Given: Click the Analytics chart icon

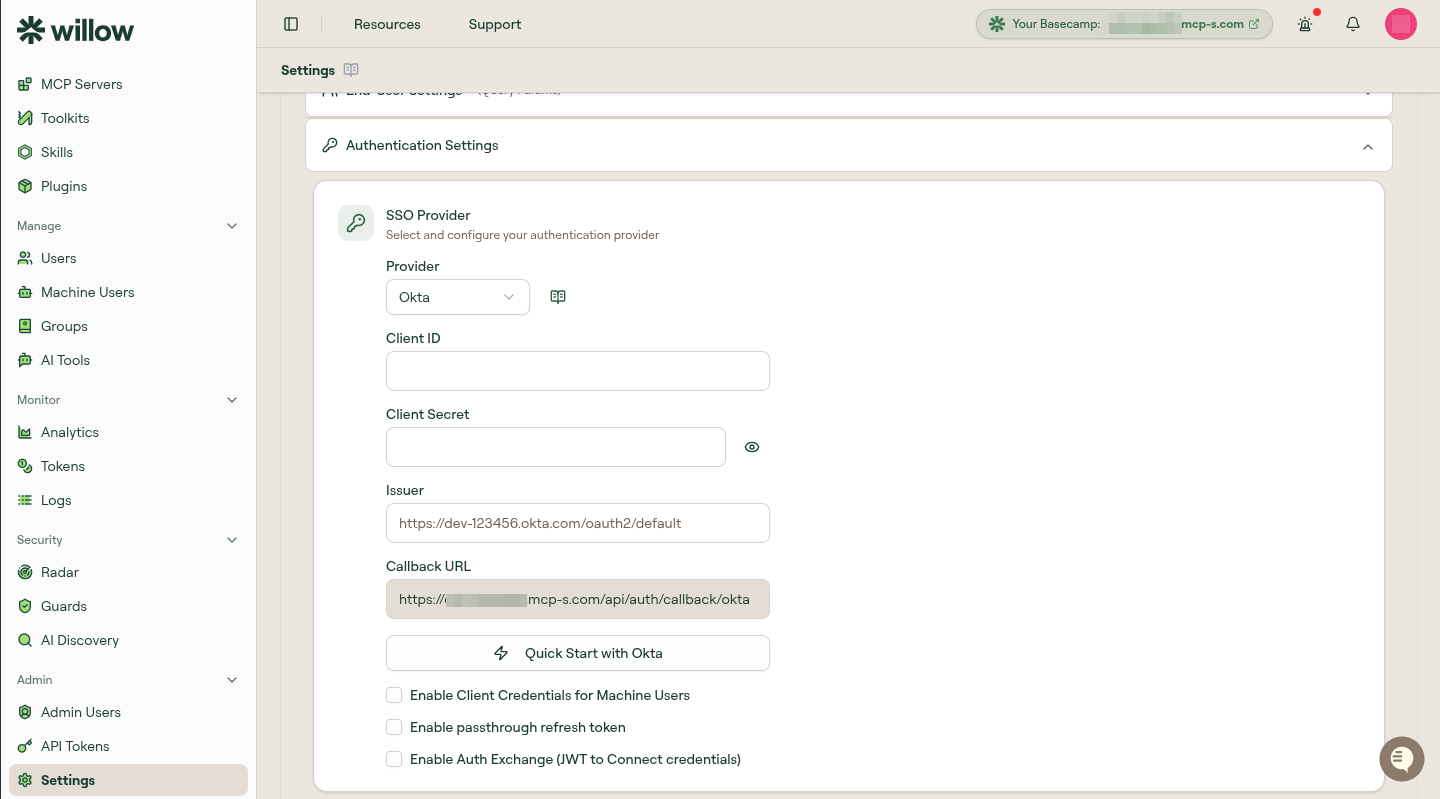Looking at the screenshot, I should pyautogui.click(x=25, y=432).
